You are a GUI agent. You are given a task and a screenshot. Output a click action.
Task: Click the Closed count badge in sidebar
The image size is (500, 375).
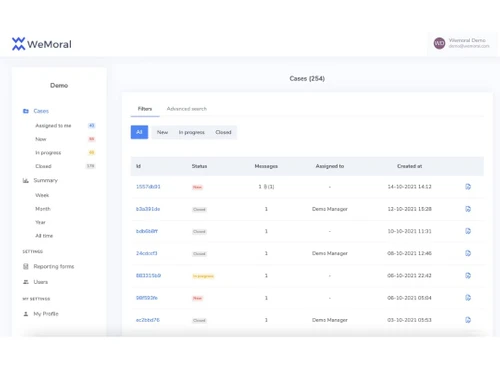[x=91, y=166]
